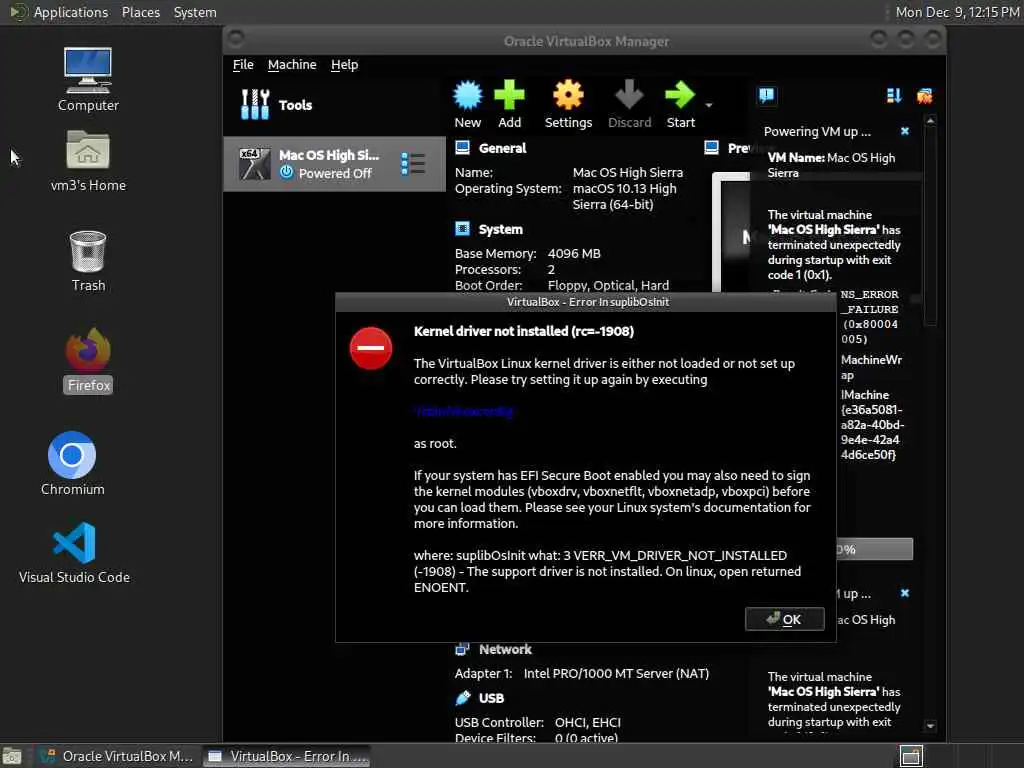Click the VirtualBox Manager window menu button
Viewport: 1024px width, 768px height.
tap(236, 39)
